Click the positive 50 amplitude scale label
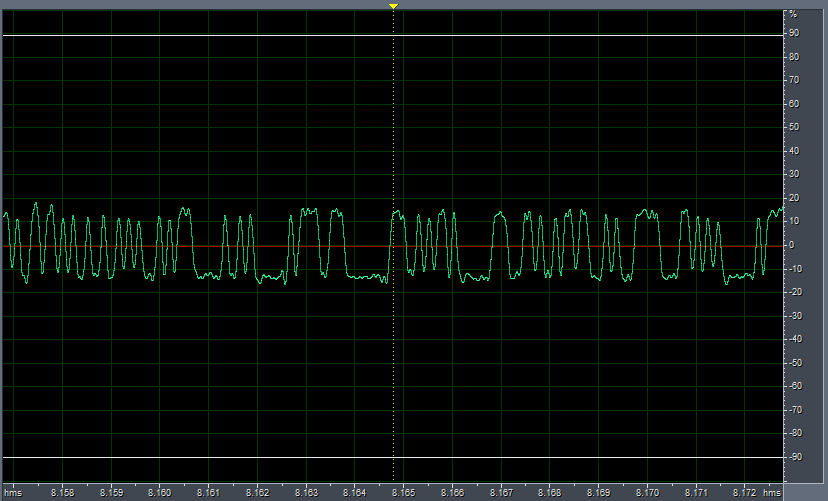828x501 pixels. [794, 127]
